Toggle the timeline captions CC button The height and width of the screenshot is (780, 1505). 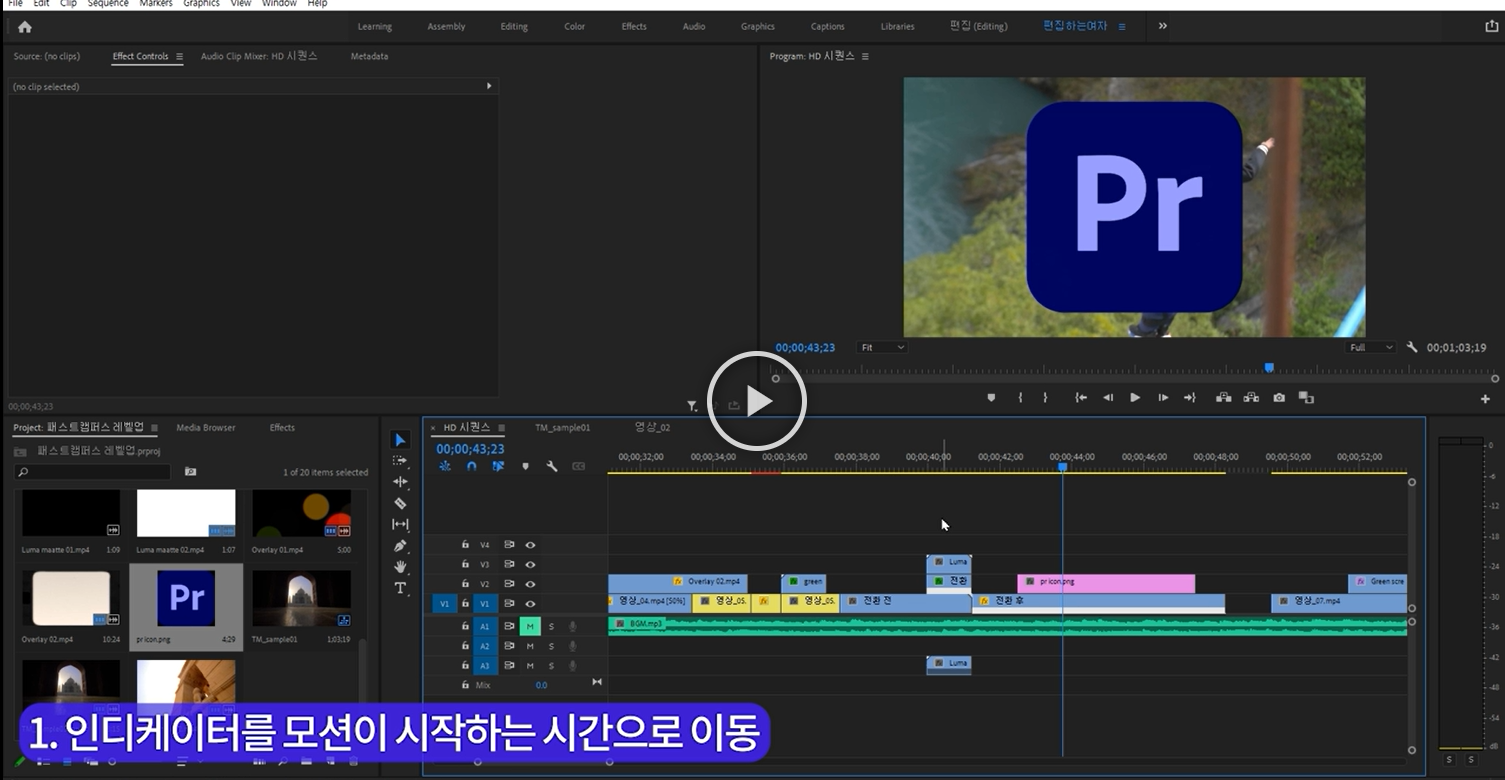coord(578,466)
